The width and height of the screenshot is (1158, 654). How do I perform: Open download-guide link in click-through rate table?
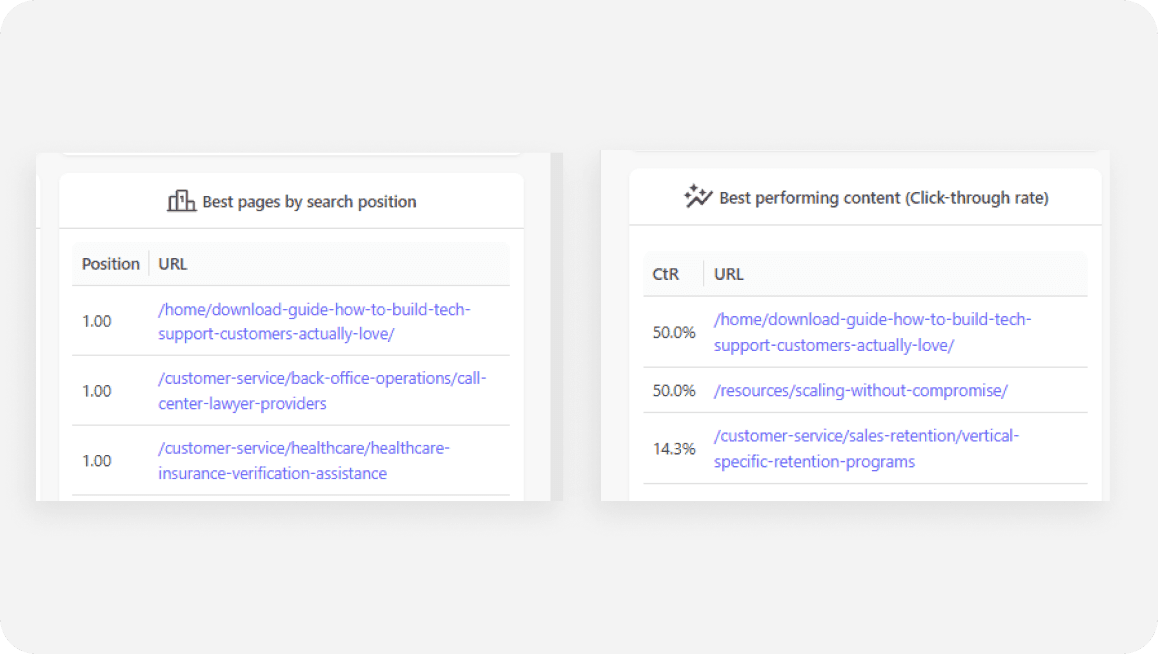coord(872,332)
